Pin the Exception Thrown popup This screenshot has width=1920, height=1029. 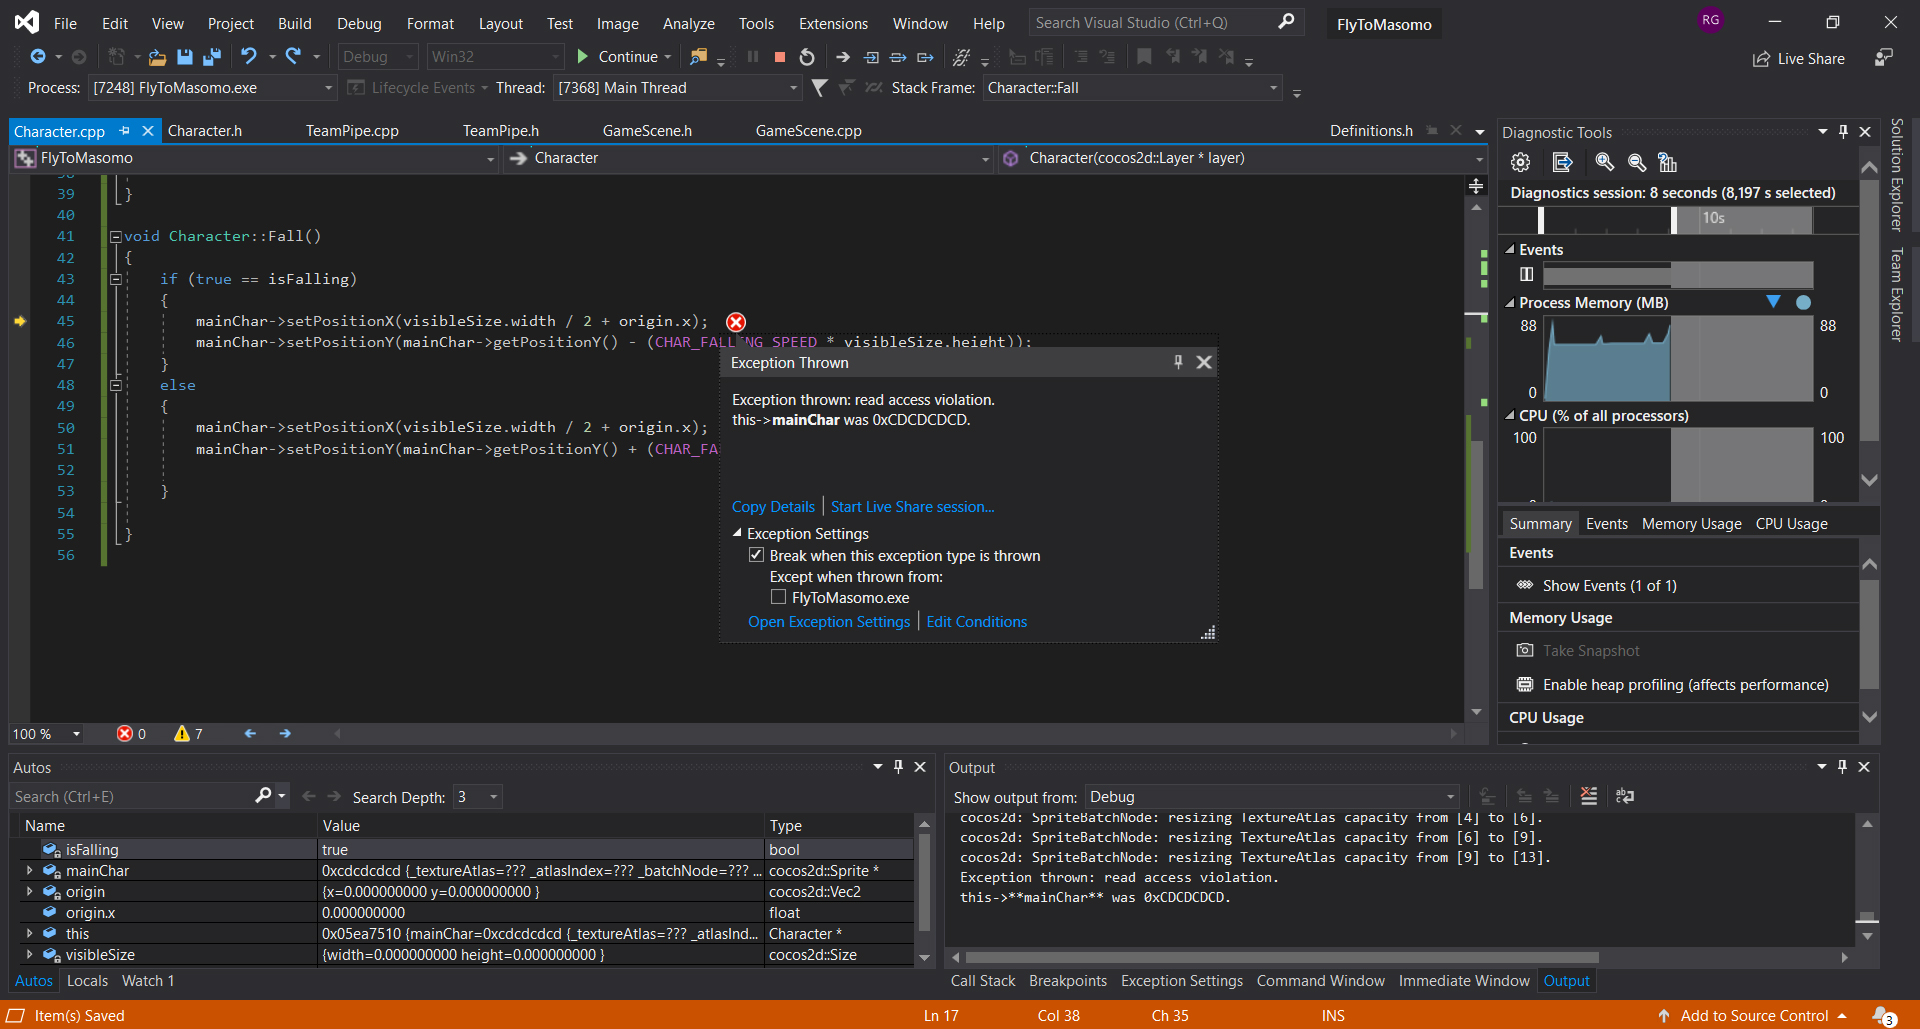pyautogui.click(x=1178, y=362)
